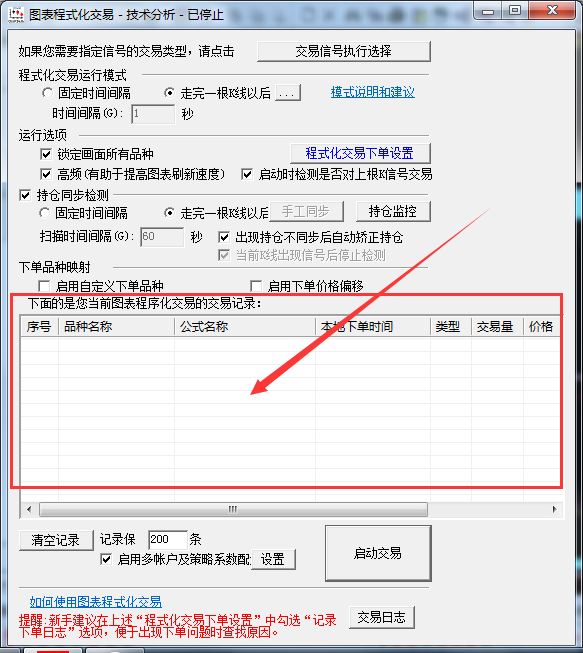Enable 启用下单价格偏移 checkbox
The image size is (583, 653).
tap(256, 286)
